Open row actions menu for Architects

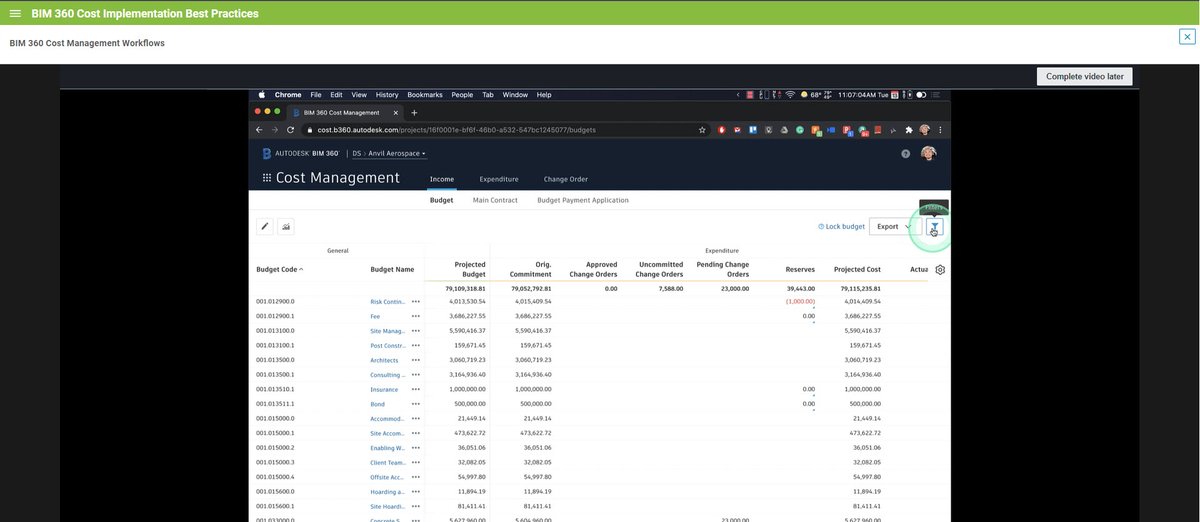pos(415,360)
